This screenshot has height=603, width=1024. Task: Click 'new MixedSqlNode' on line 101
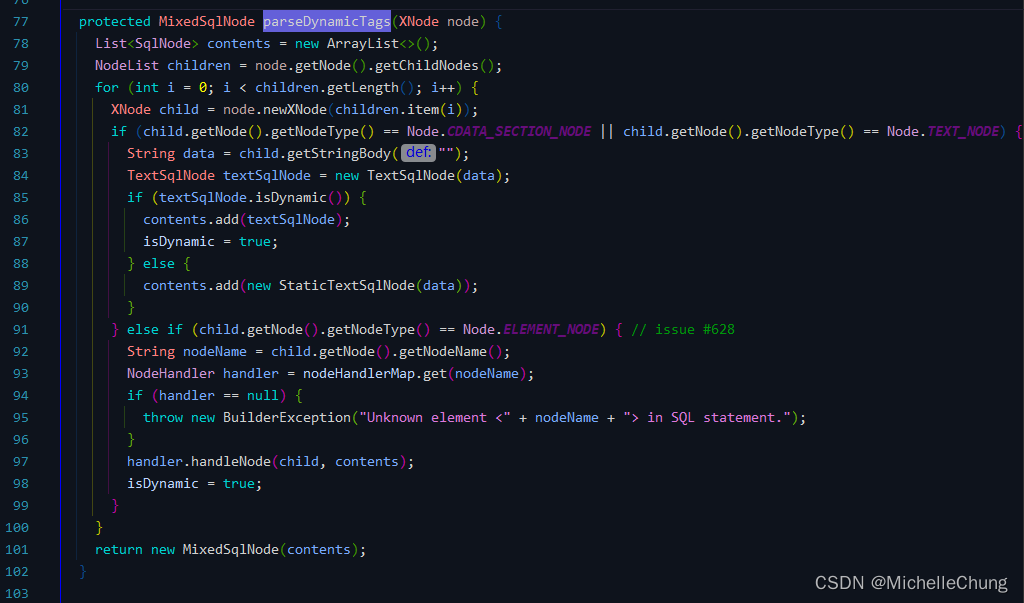[x=215, y=549]
